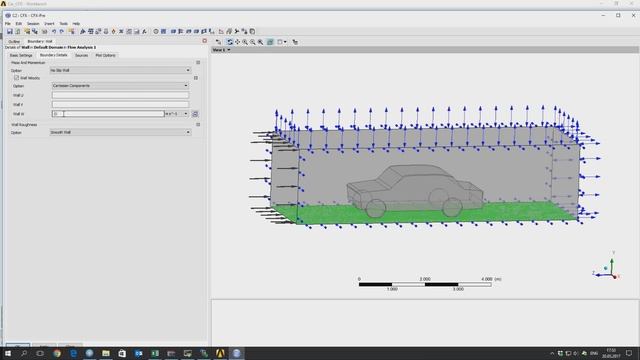Open the Chrome browser from taskbar
This screenshot has width=640, height=360.
point(57,353)
